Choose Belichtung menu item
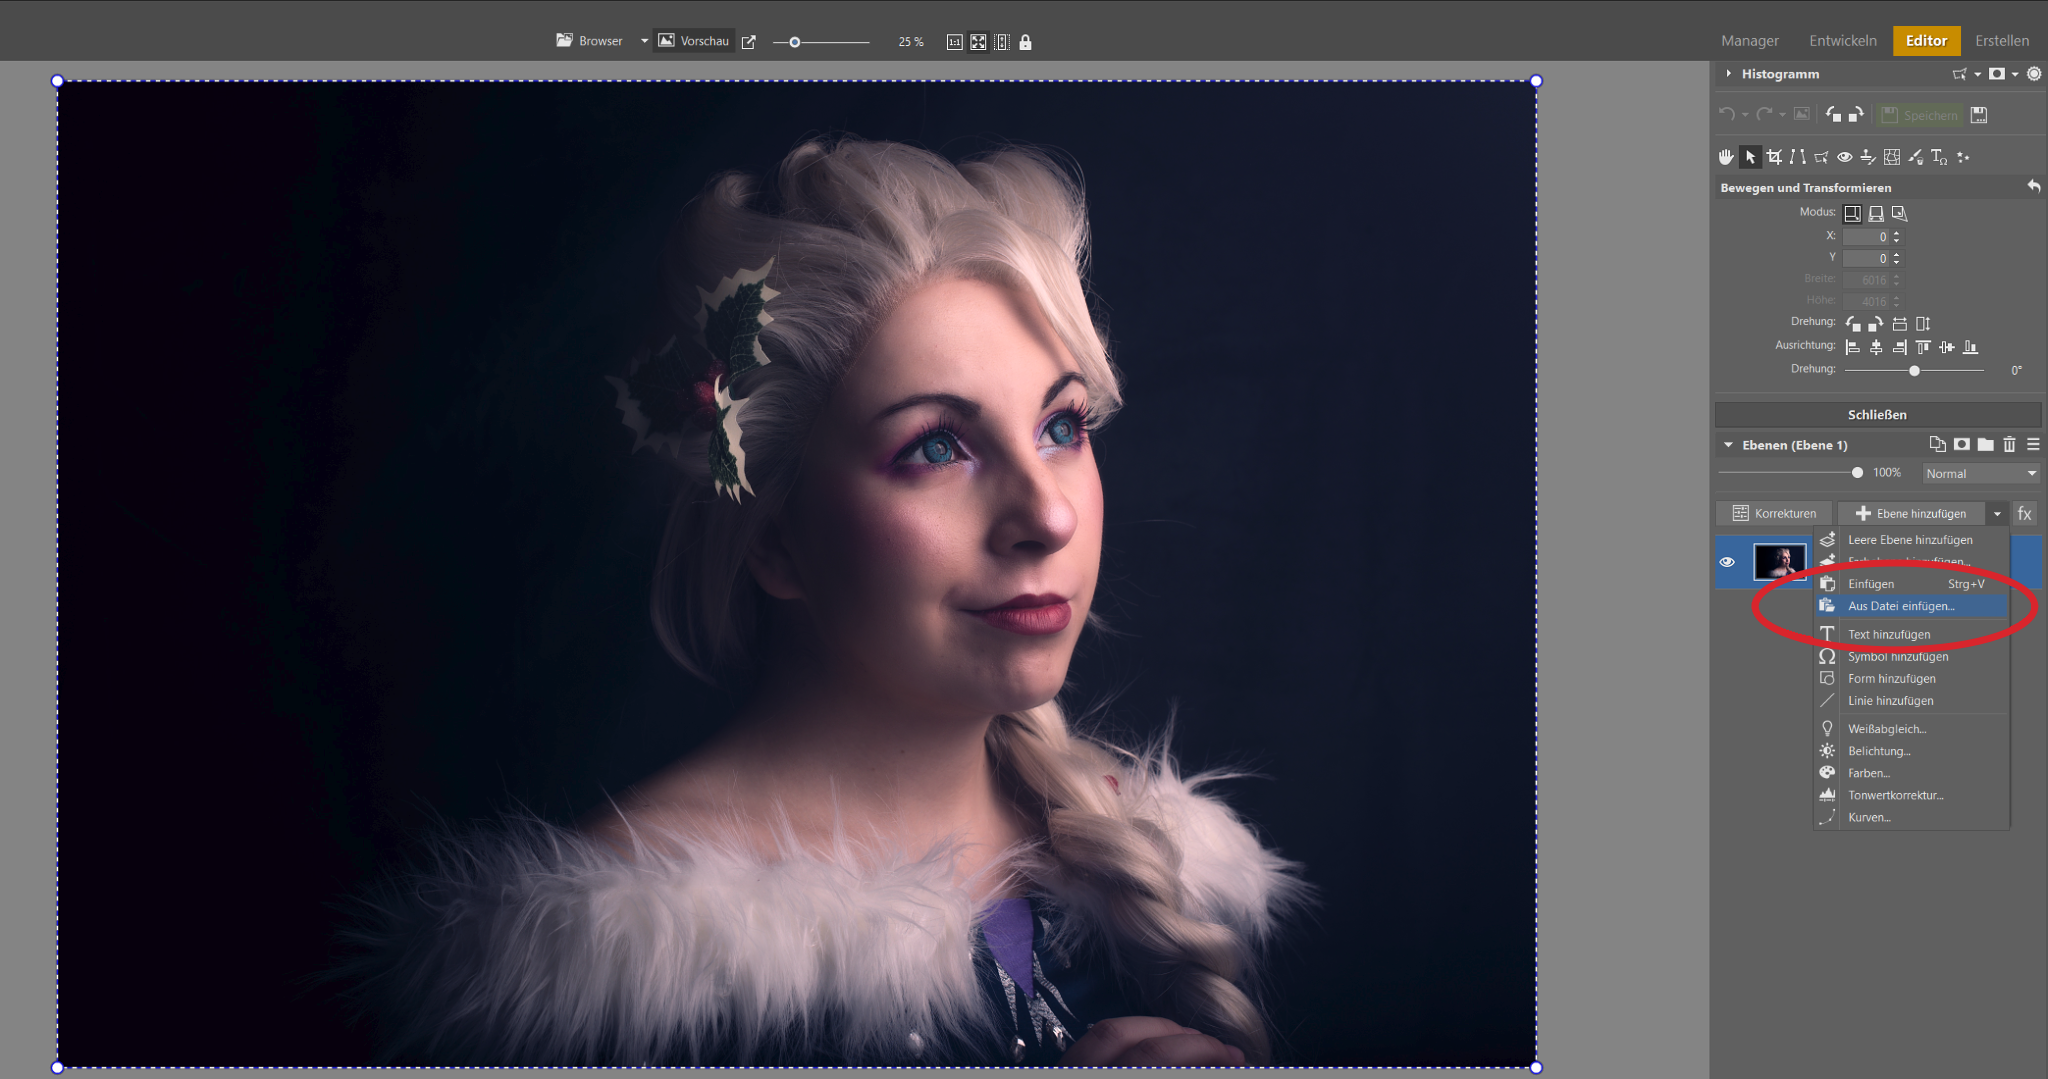Viewport: 2048px width, 1079px height. (1912, 751)
